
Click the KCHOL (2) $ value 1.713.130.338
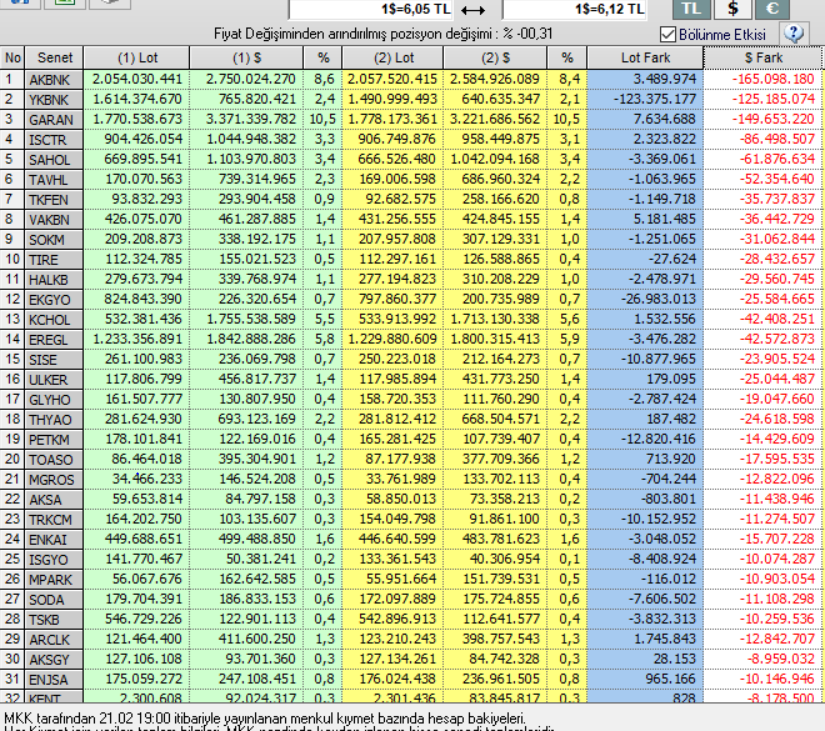pyautogui.click(x=495, y=319)
